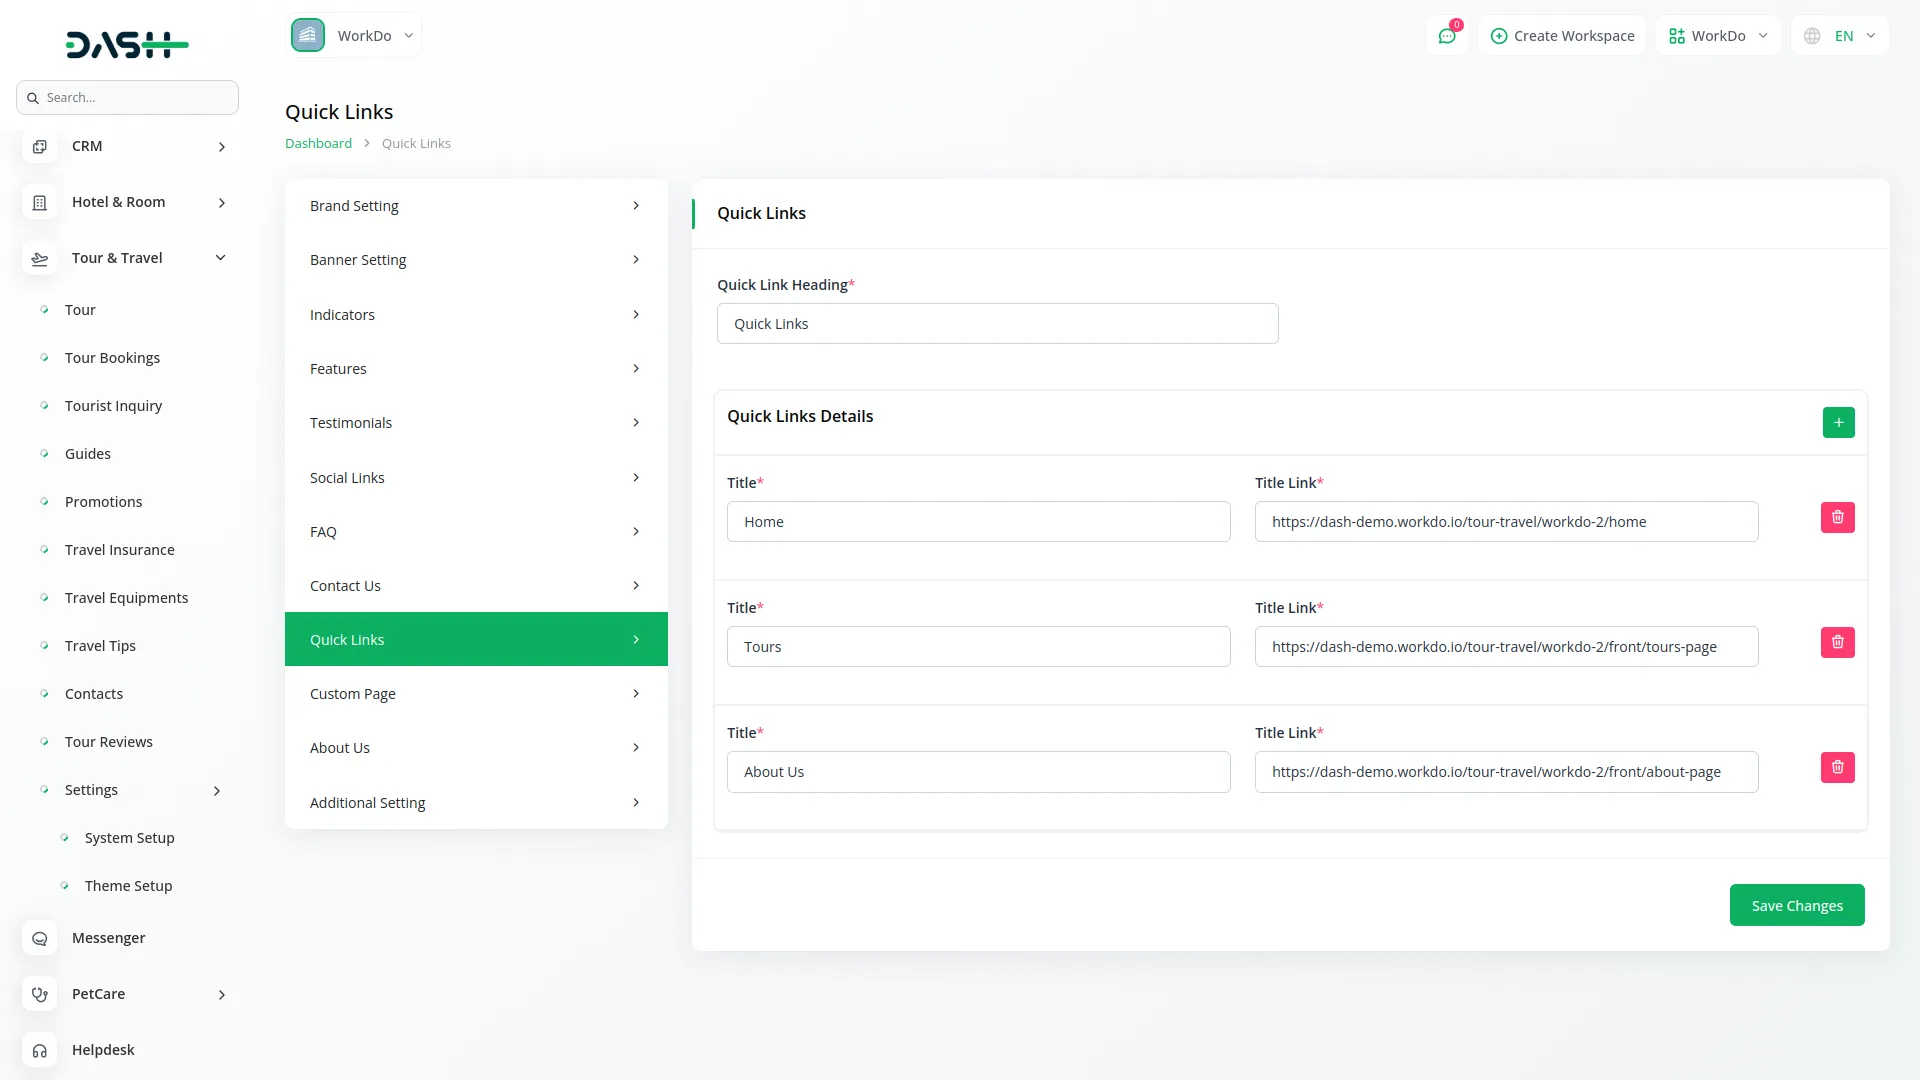
Task: Click the Quick Link Heading input field
Action: [x=997, y=324]
